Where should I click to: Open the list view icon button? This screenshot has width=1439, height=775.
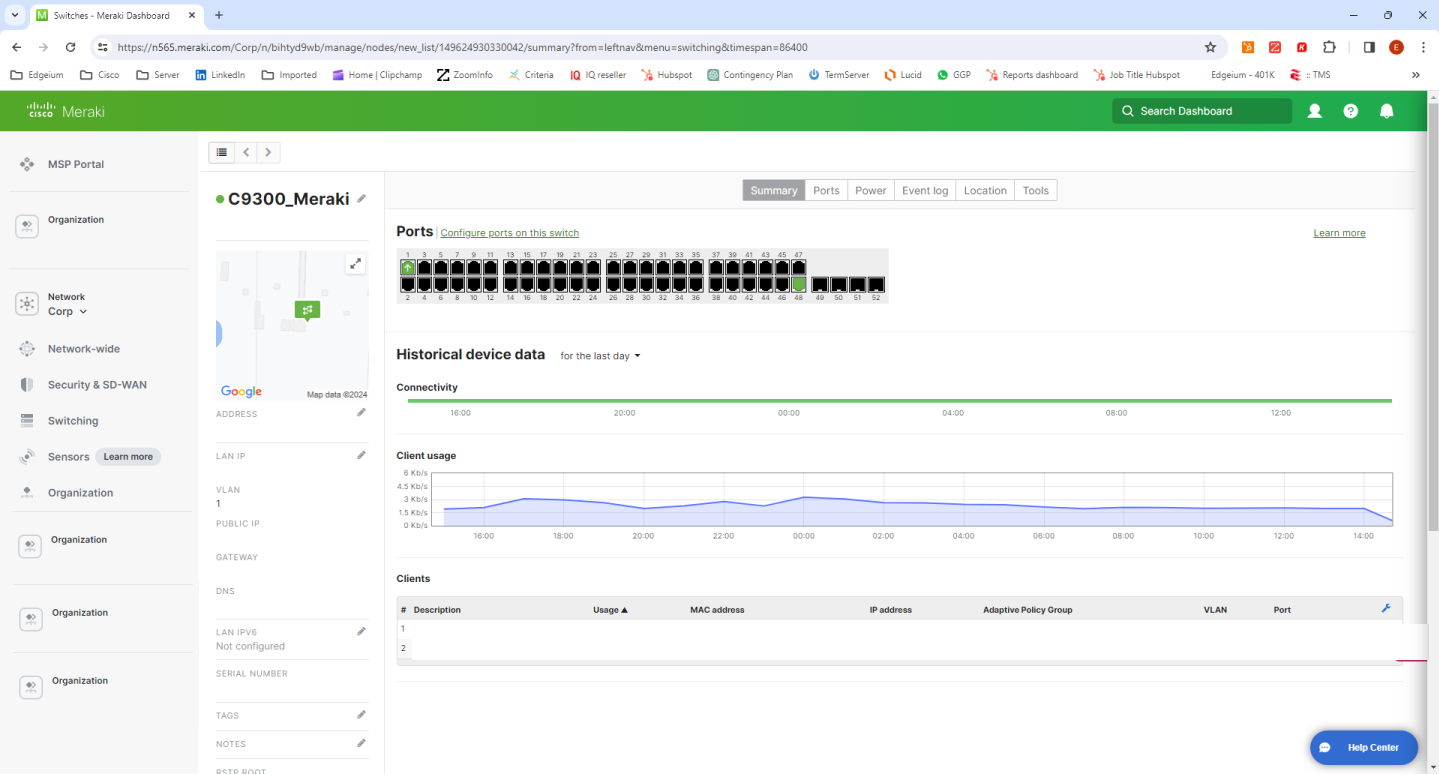[222, 152]
